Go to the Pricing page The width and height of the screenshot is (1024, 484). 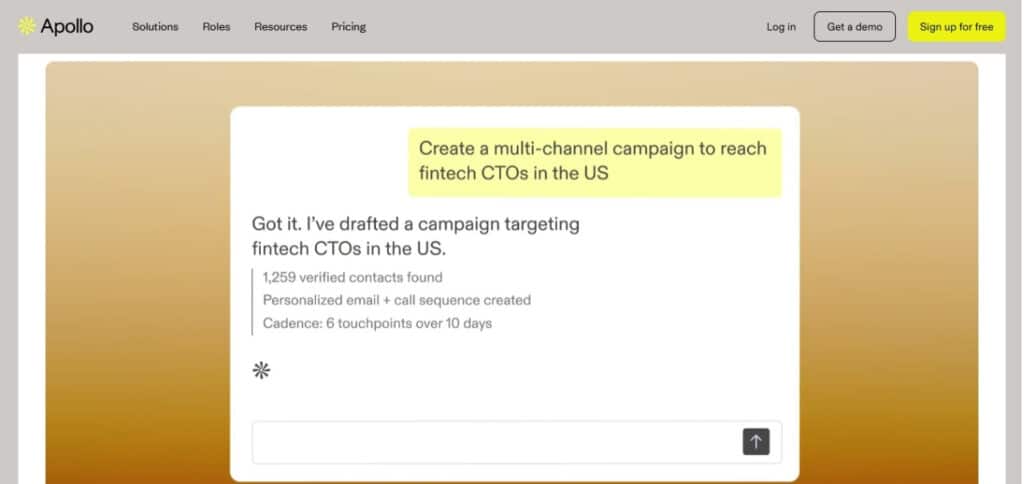348,27
